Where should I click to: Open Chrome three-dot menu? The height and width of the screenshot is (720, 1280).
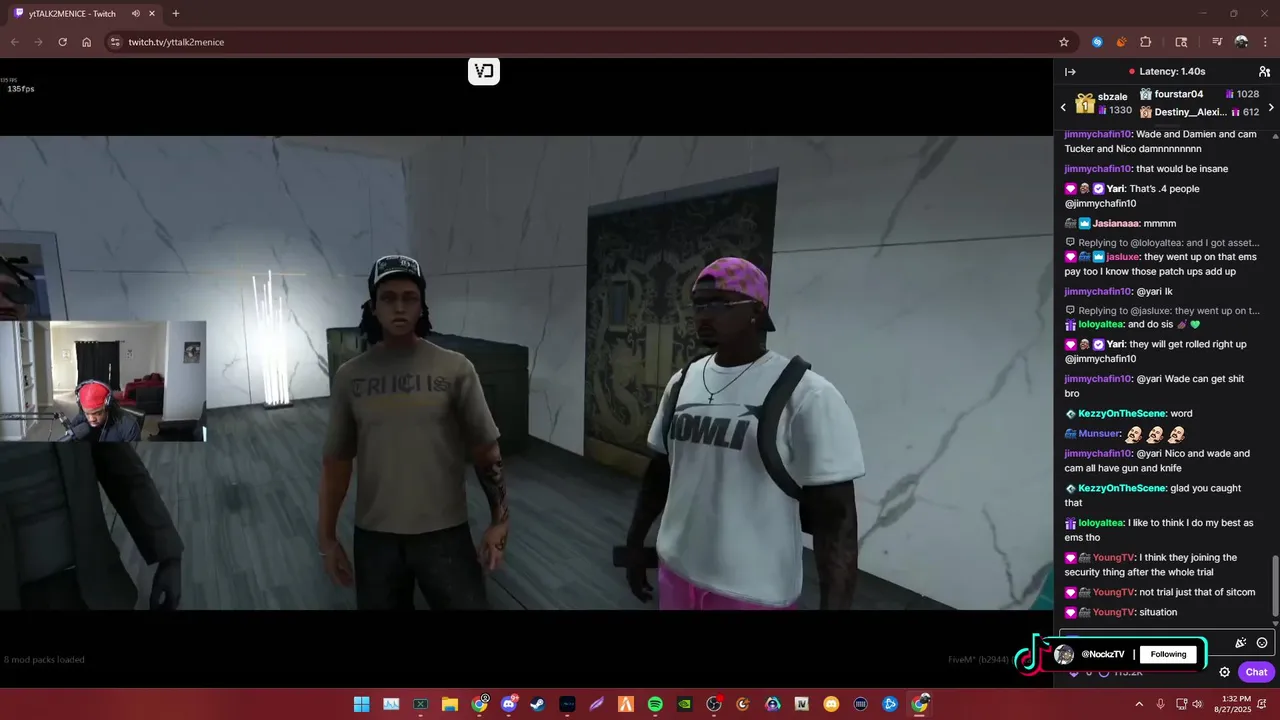pos(1265,42)
